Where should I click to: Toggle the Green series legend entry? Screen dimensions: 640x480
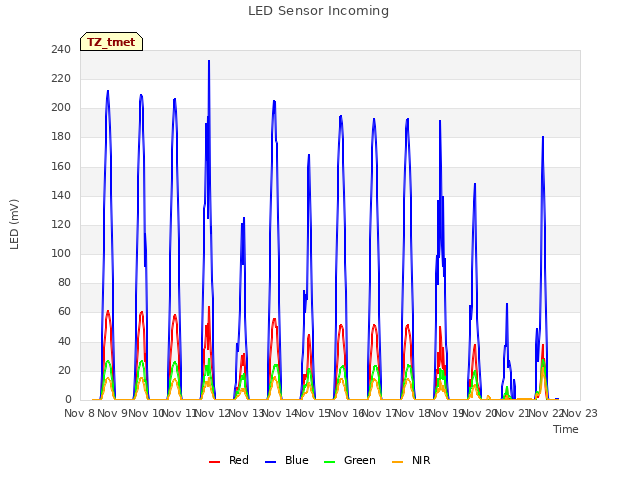349,460
